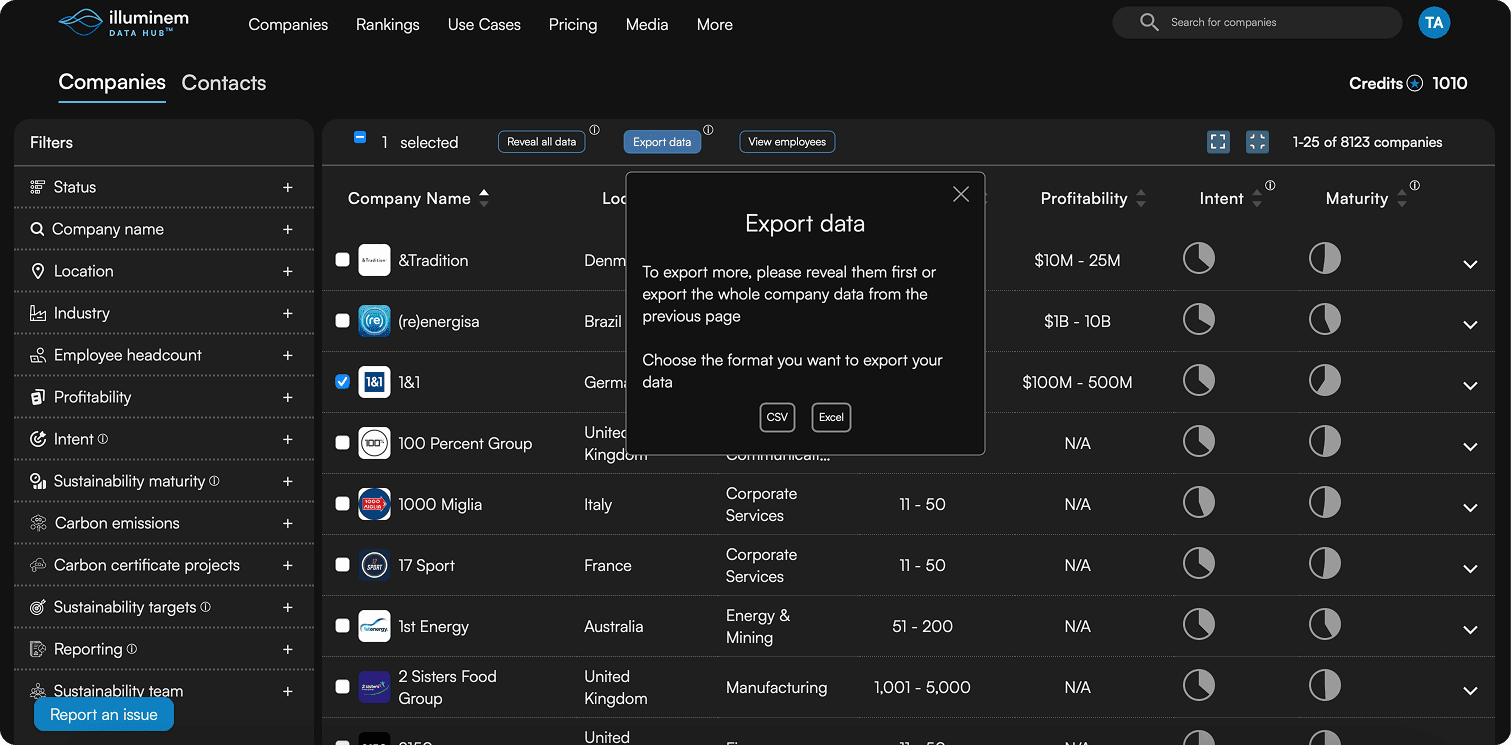Sort by Profitability column
This screenshot has height=745, width=1511.
click(x=1141, y=198)
